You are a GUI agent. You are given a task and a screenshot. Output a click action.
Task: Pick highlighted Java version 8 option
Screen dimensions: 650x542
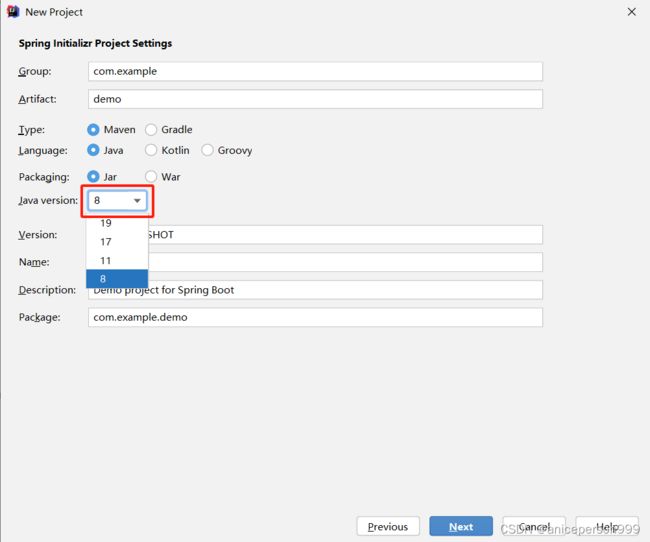[117, 279]
